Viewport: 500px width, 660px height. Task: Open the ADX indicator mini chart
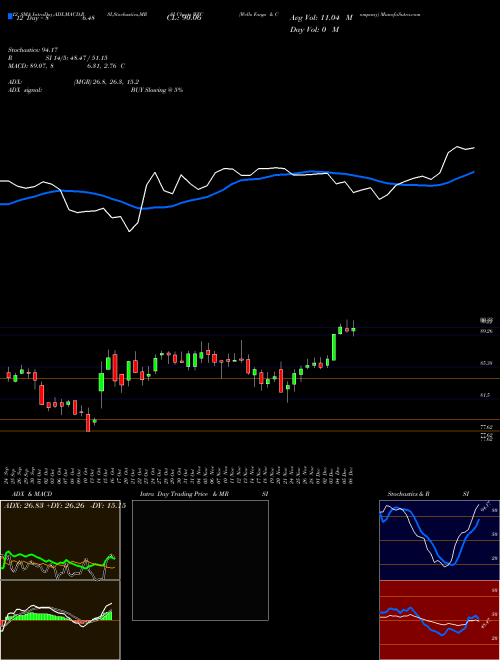pos(60,540)
